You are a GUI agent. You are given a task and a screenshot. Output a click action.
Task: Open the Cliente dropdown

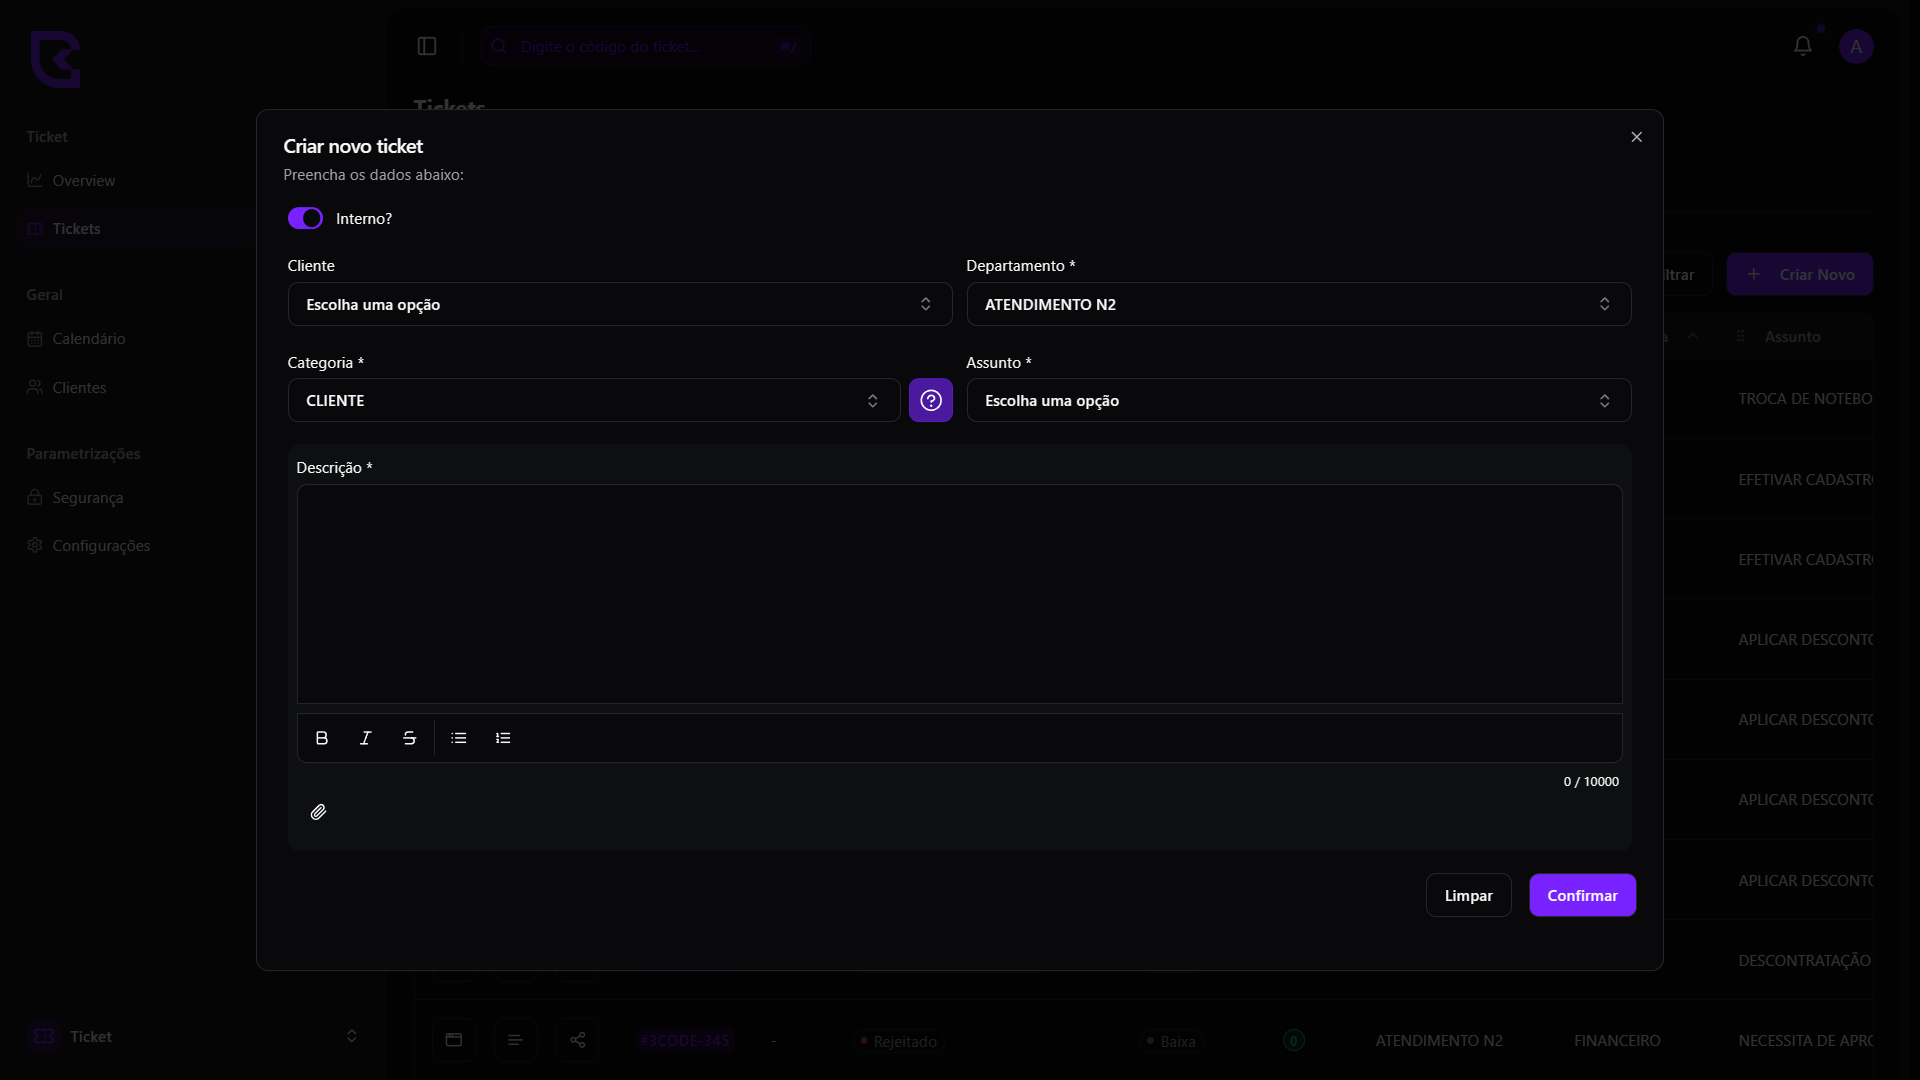point(620,304)
